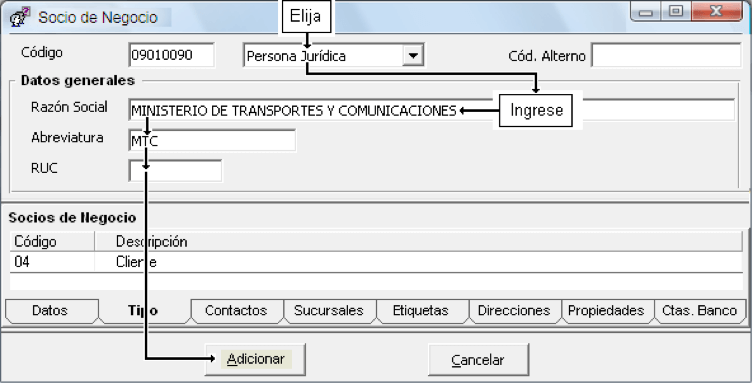Screen dimensions: 753x384
Task: Click the Código column header in grid
Action: [52, 241]
